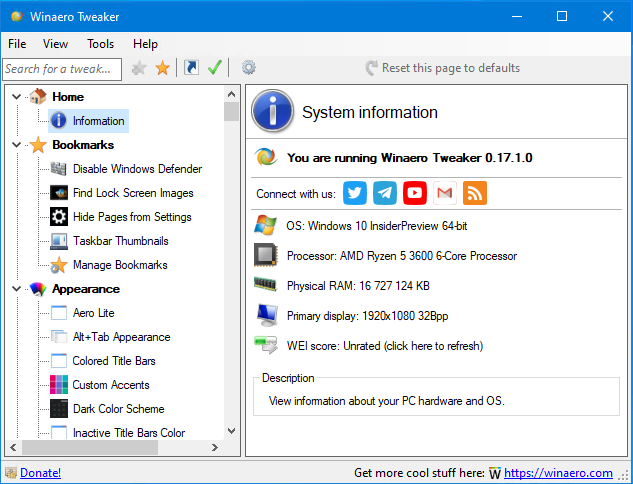Open the orange RSS feed icon
The image size is (633, 484).
click(x=474, y=193)
